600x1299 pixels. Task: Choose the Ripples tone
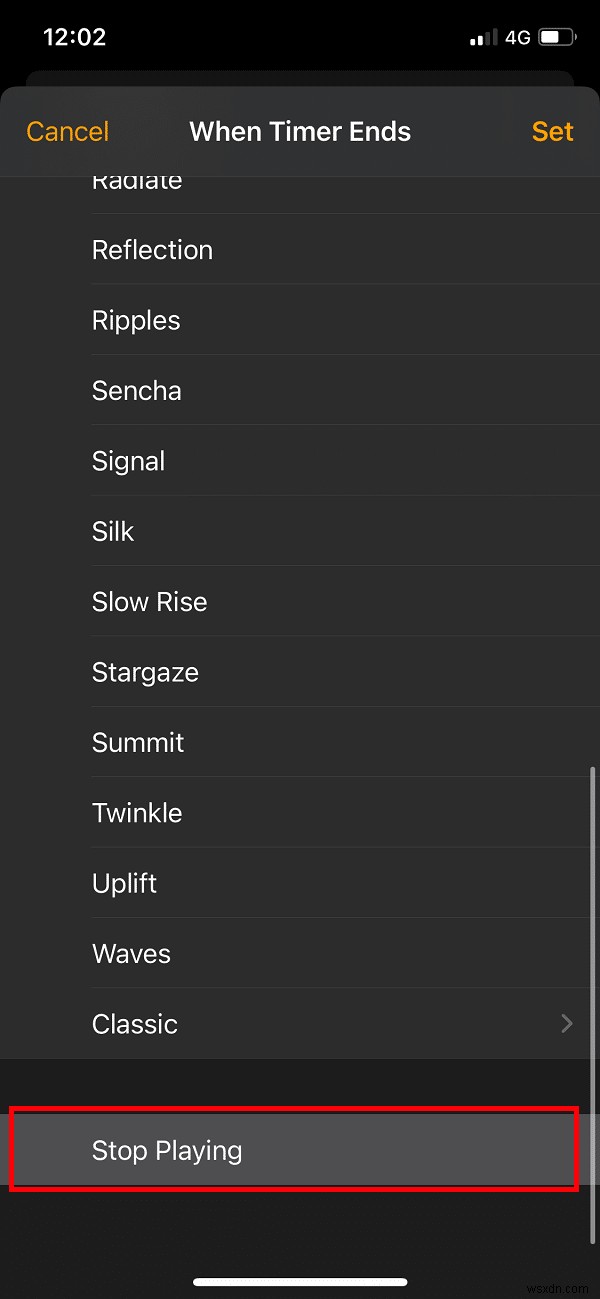click(136, 320)
